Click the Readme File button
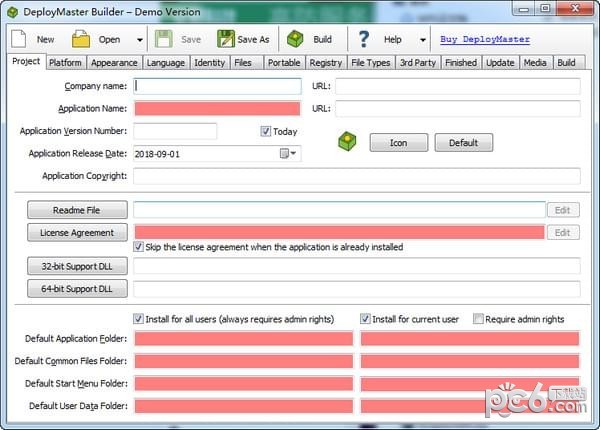Image resolution: width=600 pixels, height=430 pixels. [77, 210]
